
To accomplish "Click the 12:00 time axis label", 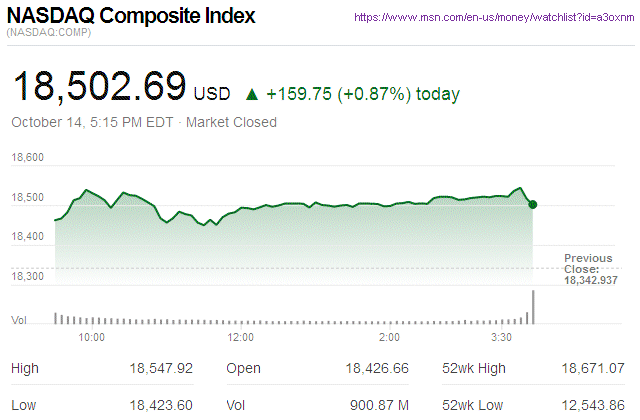I will point(241,338).
